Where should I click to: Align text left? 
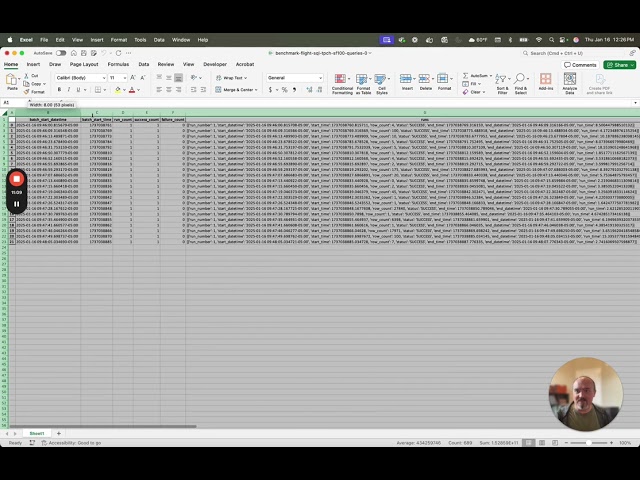pyautogui.click(x=159, y=89)
